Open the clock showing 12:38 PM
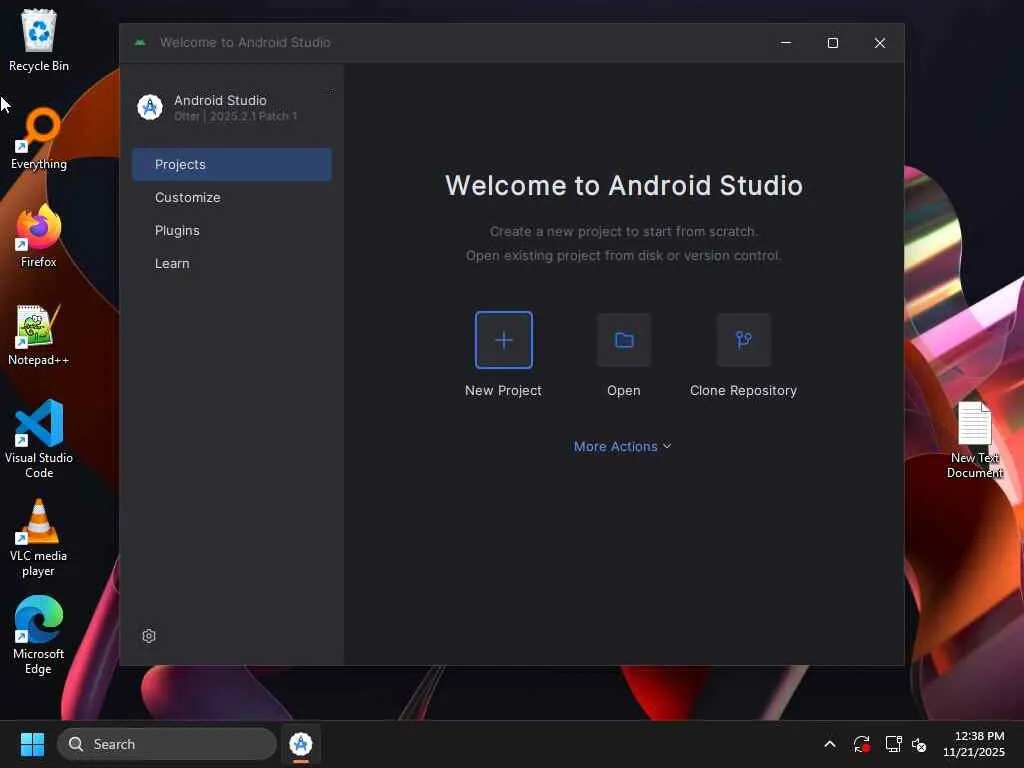 974,744
